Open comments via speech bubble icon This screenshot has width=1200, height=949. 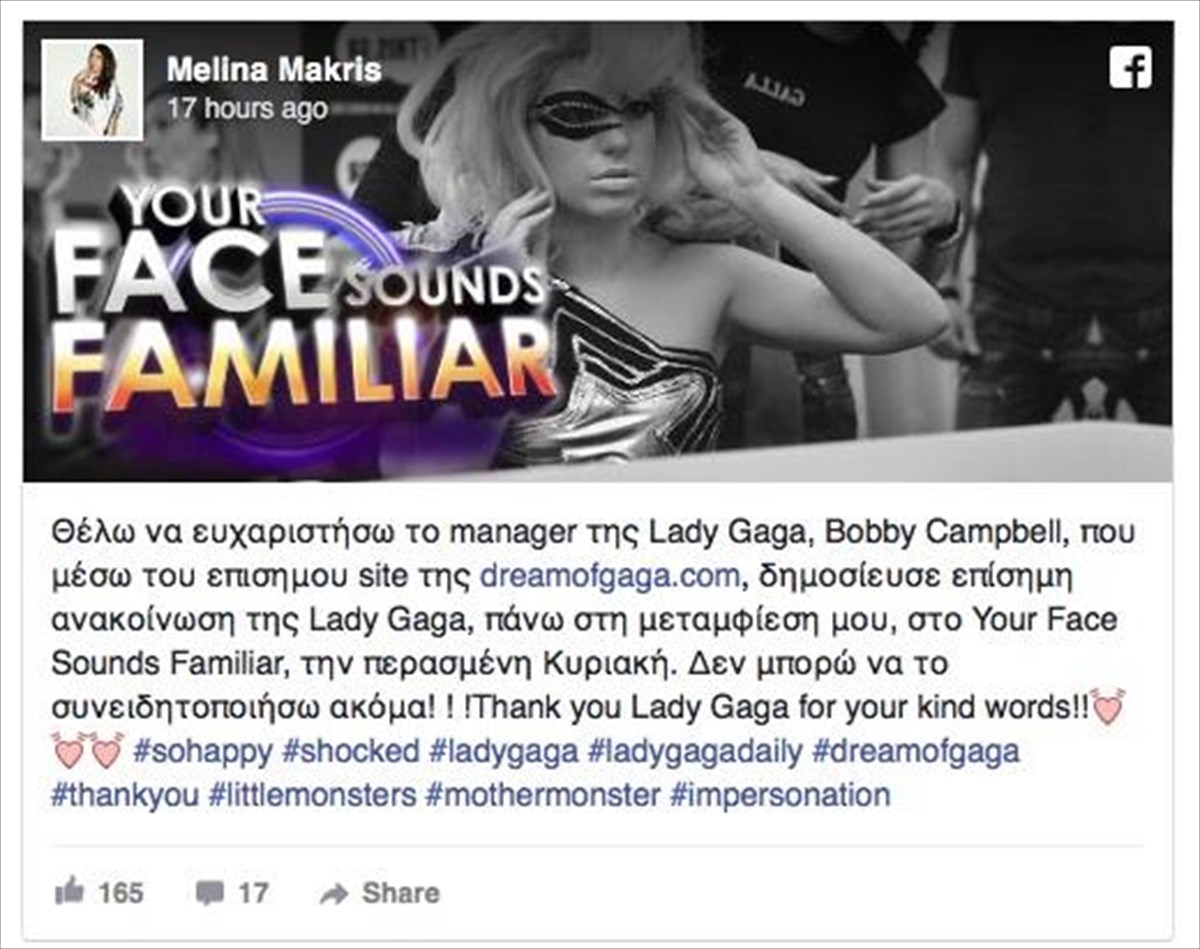coord(209,892)
